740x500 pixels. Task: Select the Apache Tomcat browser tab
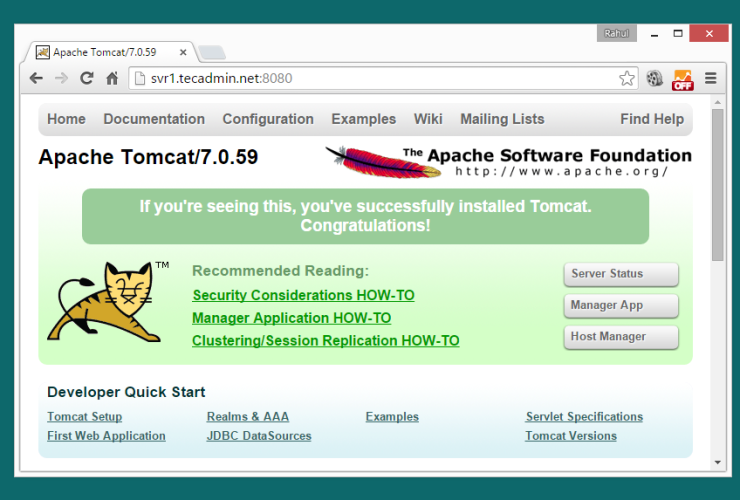110,52
